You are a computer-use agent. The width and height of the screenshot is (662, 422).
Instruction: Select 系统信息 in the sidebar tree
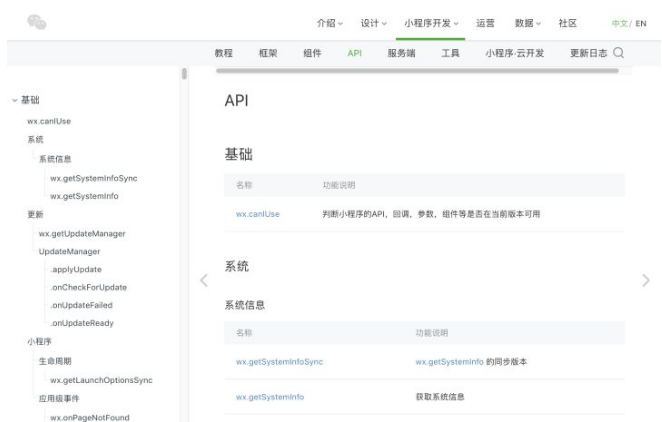pos(55,159)
